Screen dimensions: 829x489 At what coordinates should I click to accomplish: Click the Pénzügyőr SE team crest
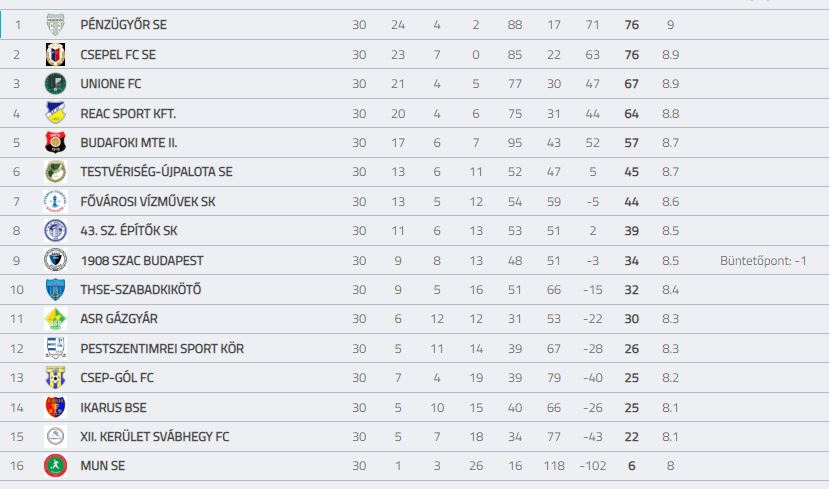pos(55,25)
